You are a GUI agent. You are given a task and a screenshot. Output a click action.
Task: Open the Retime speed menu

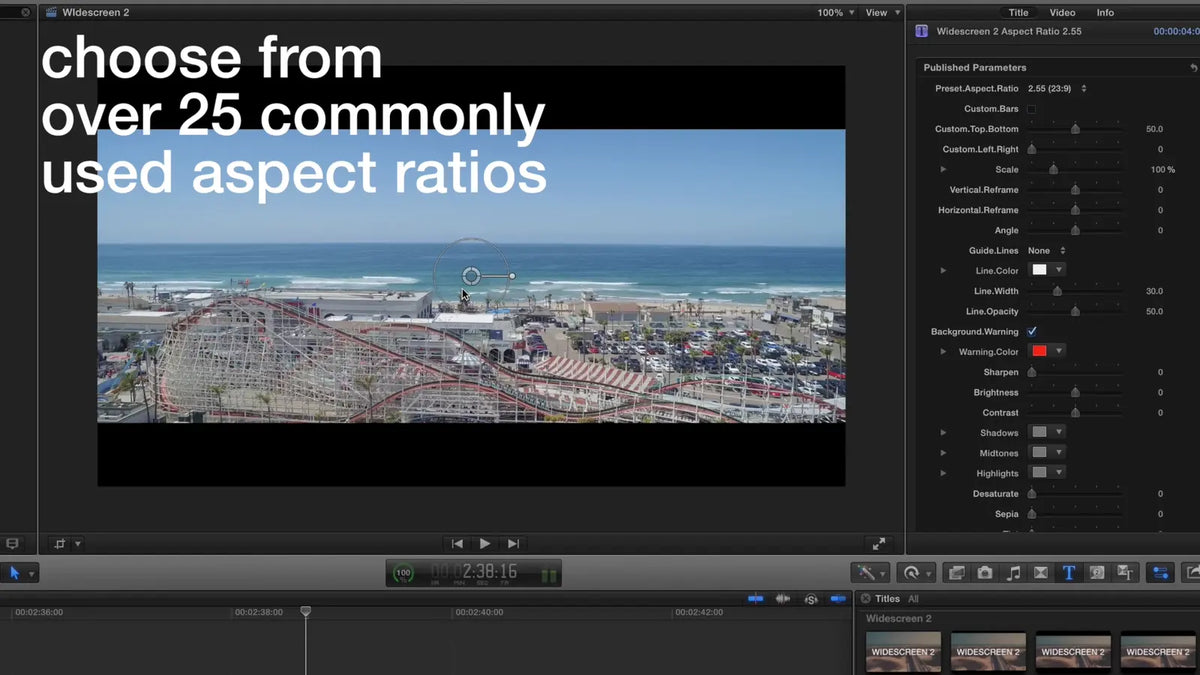point(916,573)
